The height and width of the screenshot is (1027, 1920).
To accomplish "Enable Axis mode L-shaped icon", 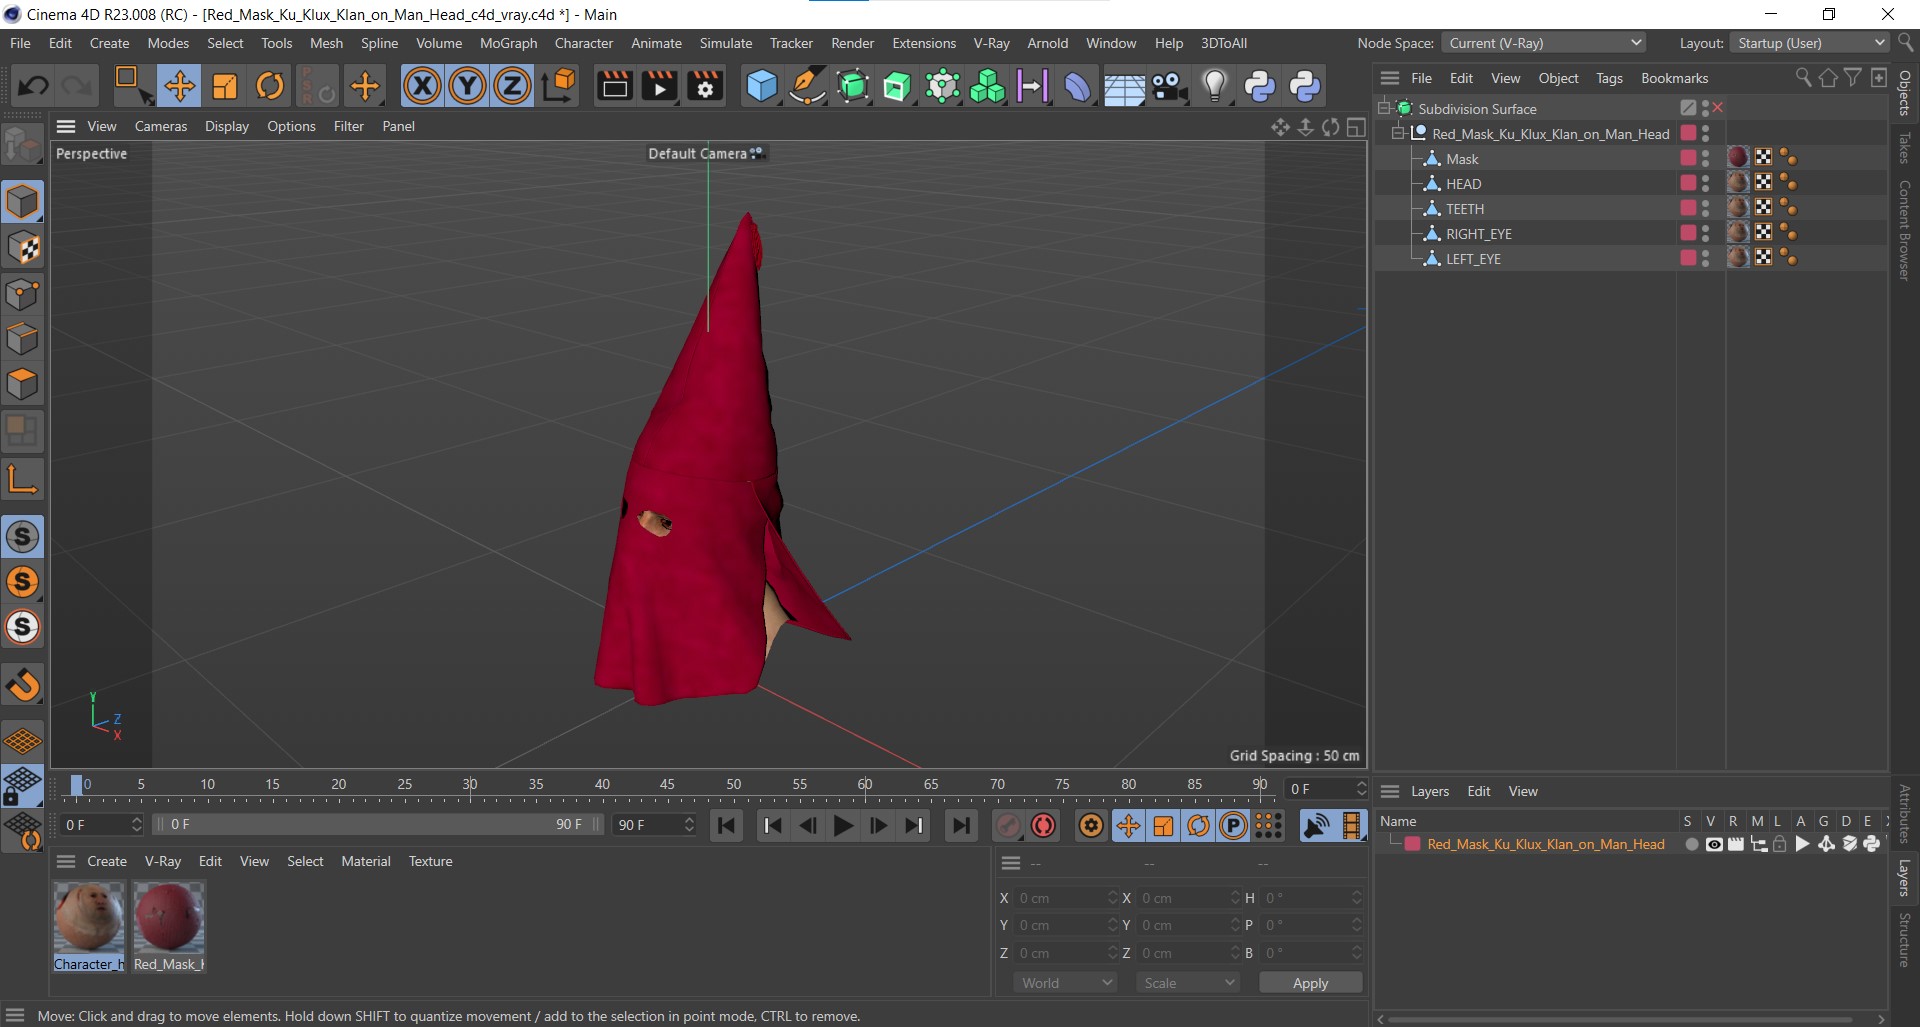I will pyautogui.click(x=22, y=480).
